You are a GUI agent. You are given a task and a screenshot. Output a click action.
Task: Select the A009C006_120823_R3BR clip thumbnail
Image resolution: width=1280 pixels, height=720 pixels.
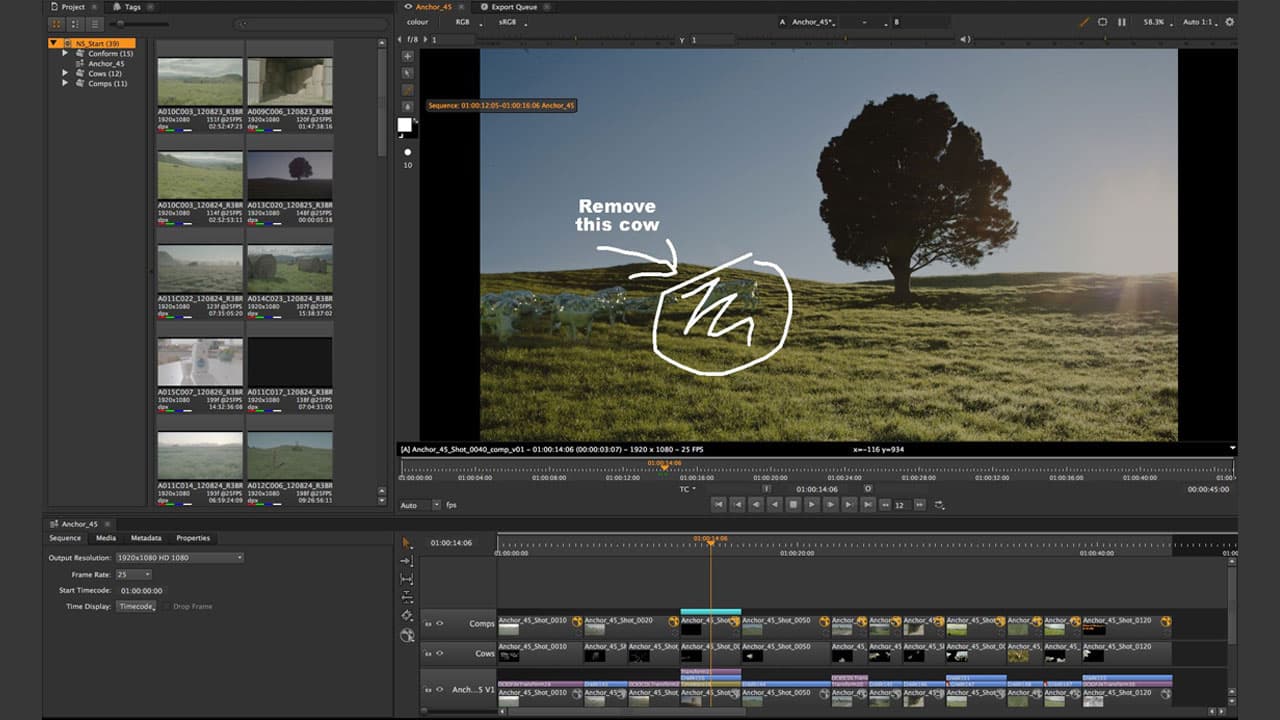pyautogui.click(x=289, y=82)
